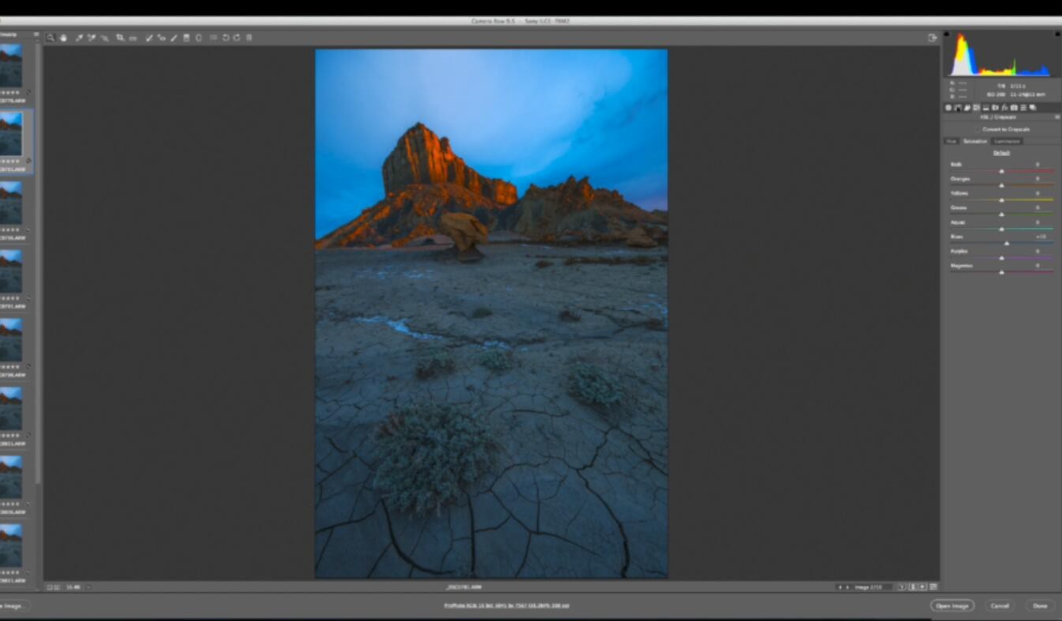Open the HSL panel options menu

click(1057, 117)
